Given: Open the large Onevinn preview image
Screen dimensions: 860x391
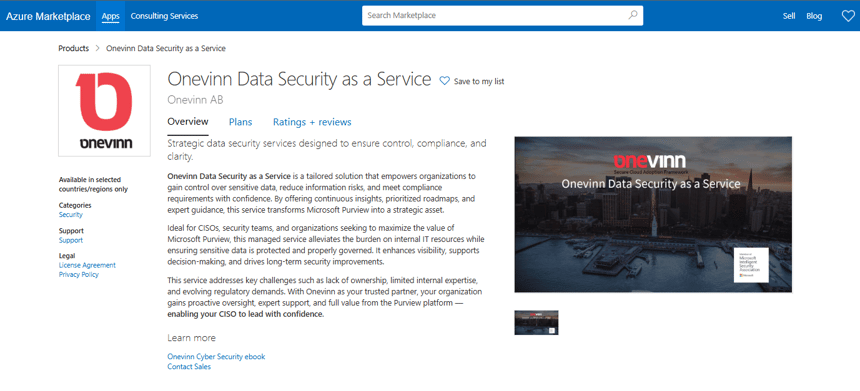Looking at the screenshot, I should click(653, 214).
